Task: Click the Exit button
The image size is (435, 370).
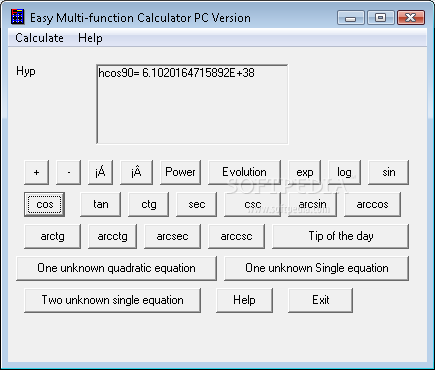Action: [320, 300]
